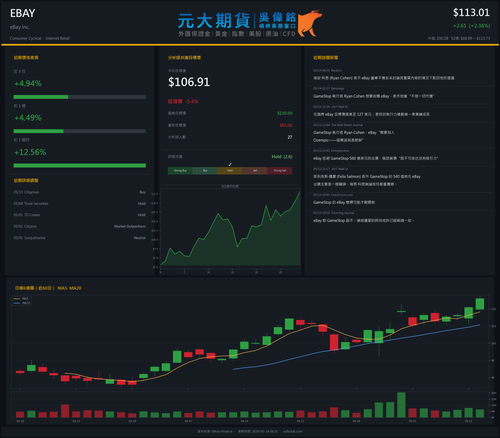Click the Buy rating segment
This screenshot has height=438, width=500.
[205, 171]
